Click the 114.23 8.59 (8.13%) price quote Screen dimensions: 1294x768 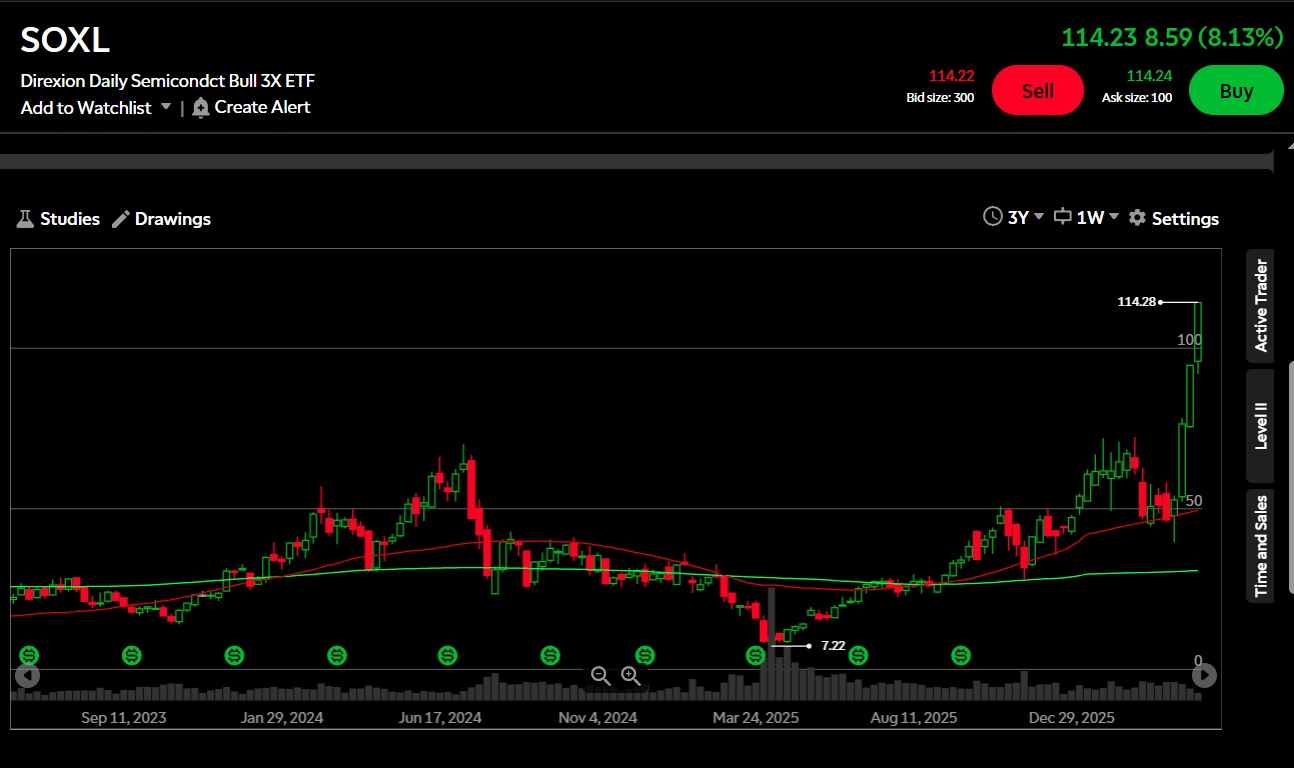1172,38
